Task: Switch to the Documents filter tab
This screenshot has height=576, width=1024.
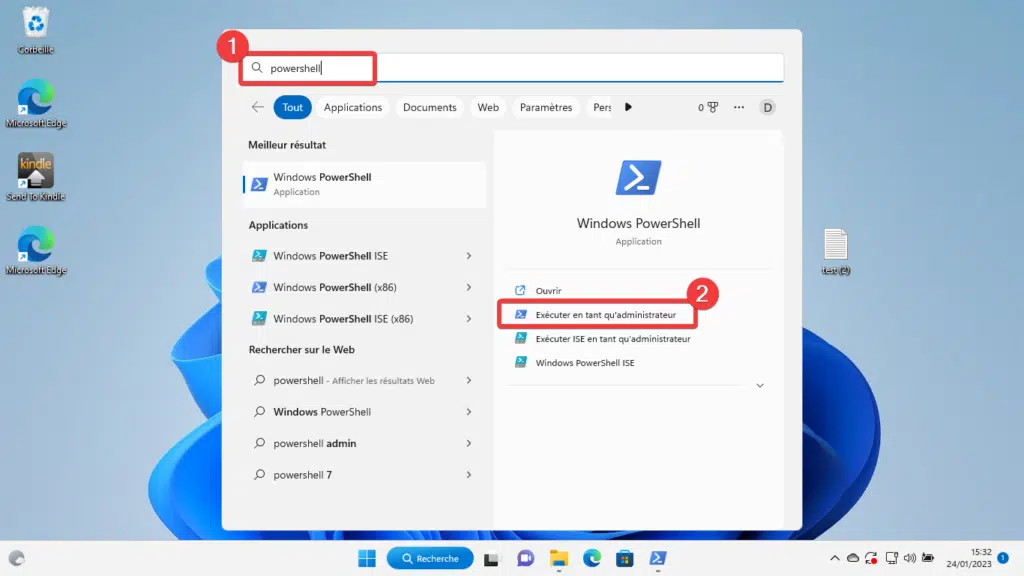Action: 429,107
